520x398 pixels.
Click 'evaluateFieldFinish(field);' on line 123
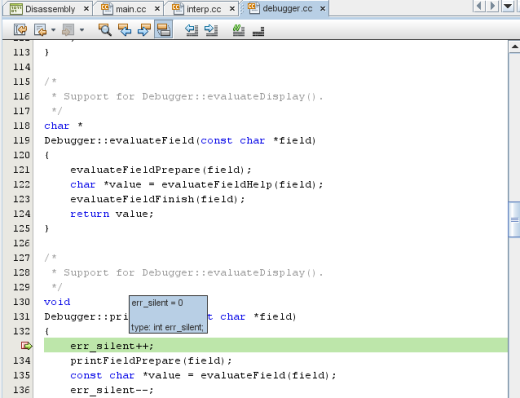(157, 199)
